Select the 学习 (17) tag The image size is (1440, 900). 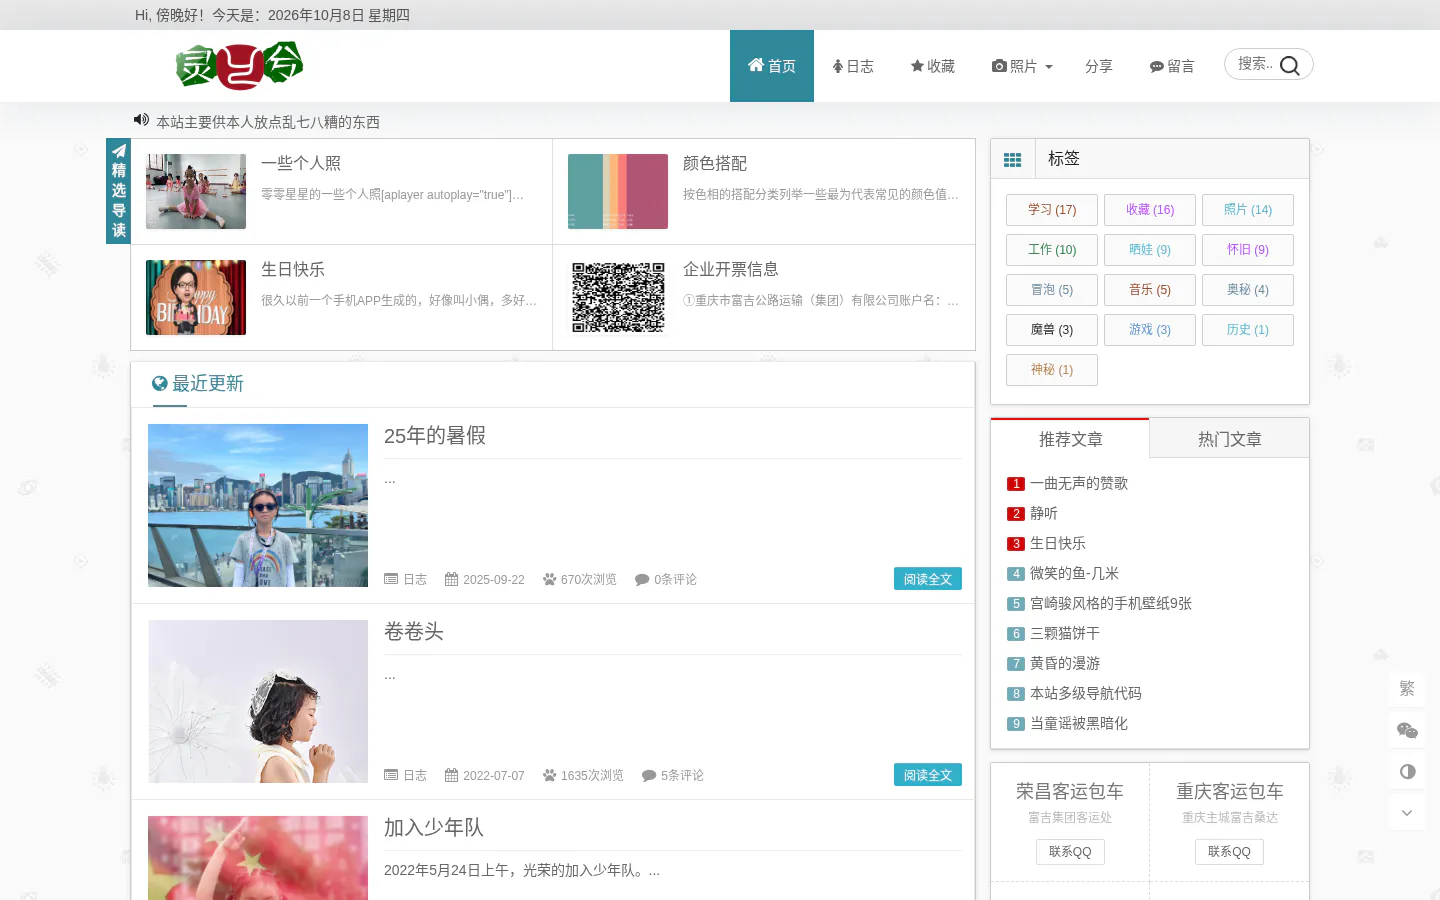click(x=1052, y=210)
